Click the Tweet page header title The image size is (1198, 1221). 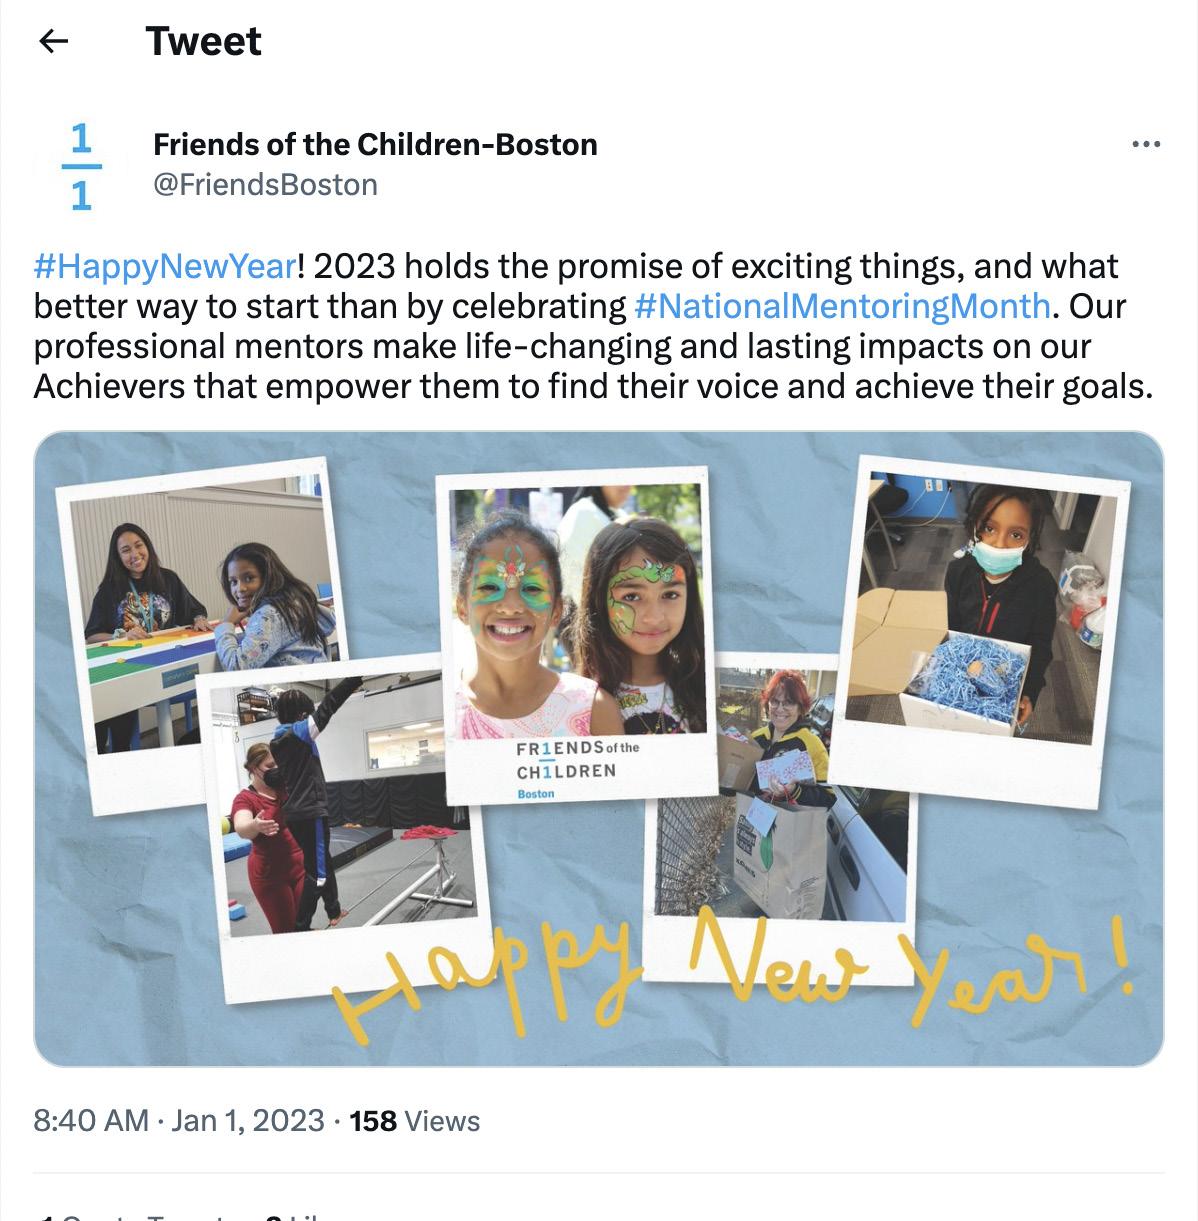pos(204,41)
